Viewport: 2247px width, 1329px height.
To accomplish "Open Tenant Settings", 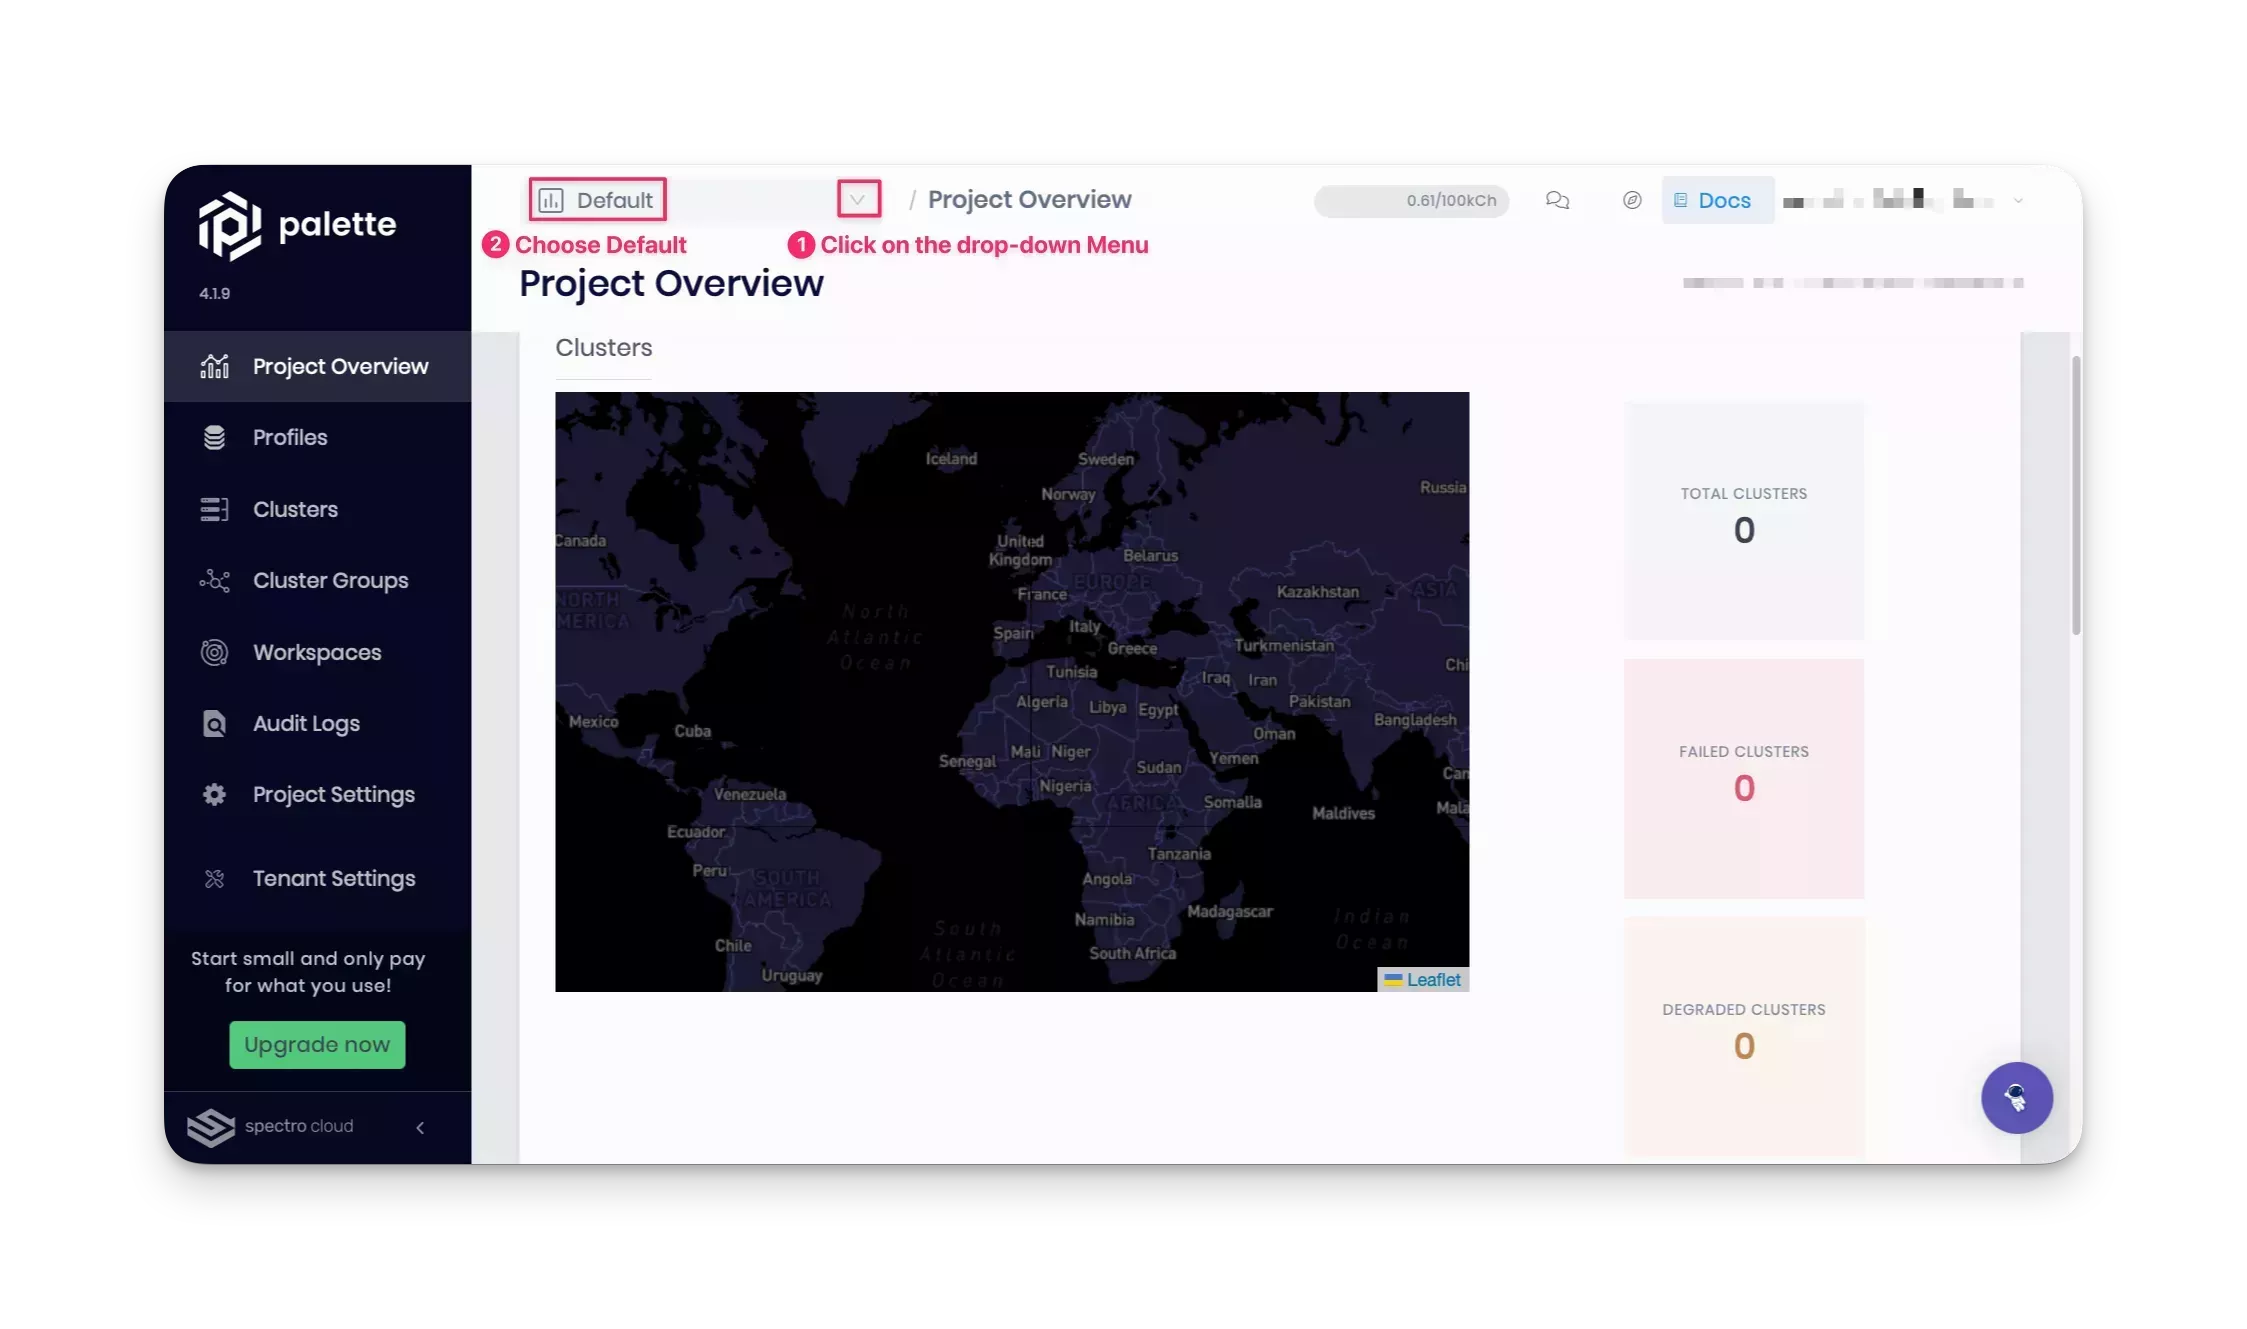I will click(x=333, y=878).
